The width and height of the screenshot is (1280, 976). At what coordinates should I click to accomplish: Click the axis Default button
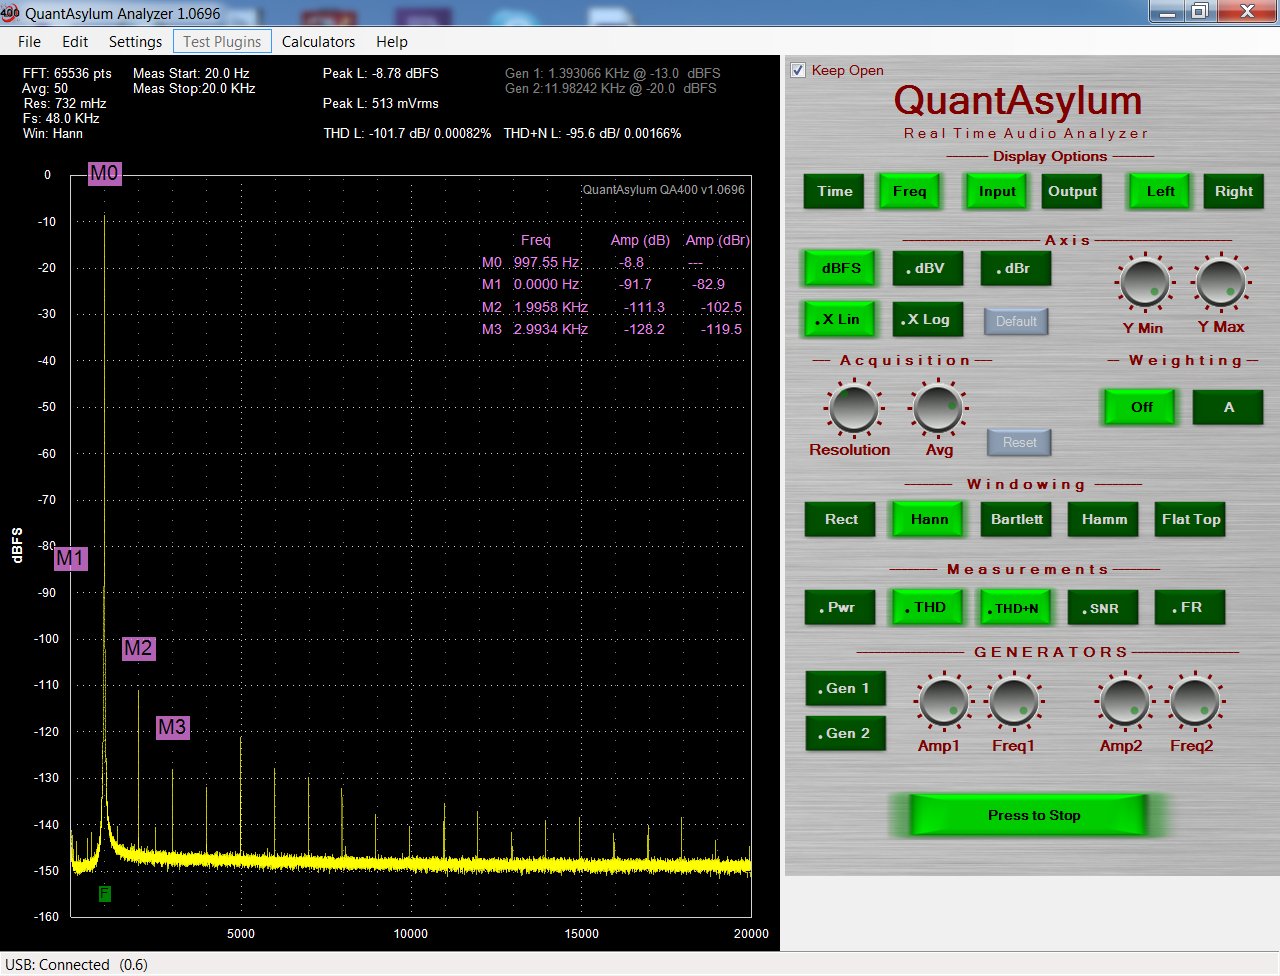[1016, 321]
